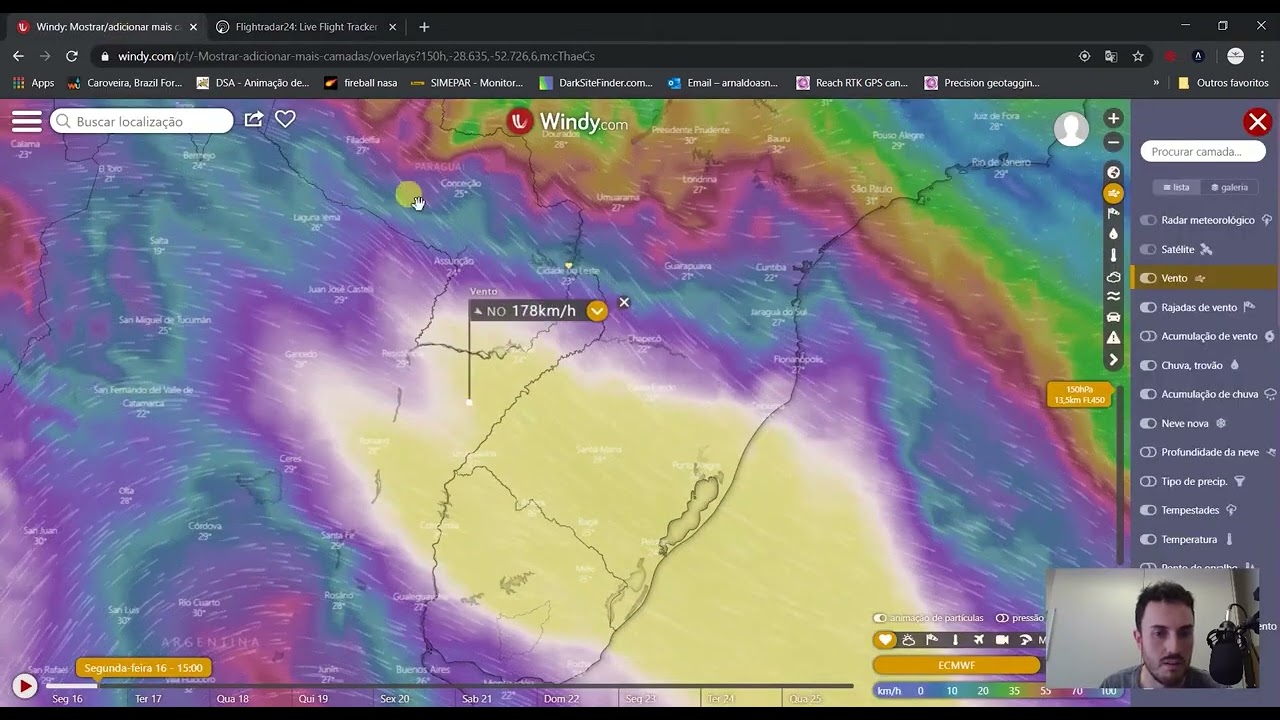Click the favorites heart in bottom toolbar

tap(885, 640)
